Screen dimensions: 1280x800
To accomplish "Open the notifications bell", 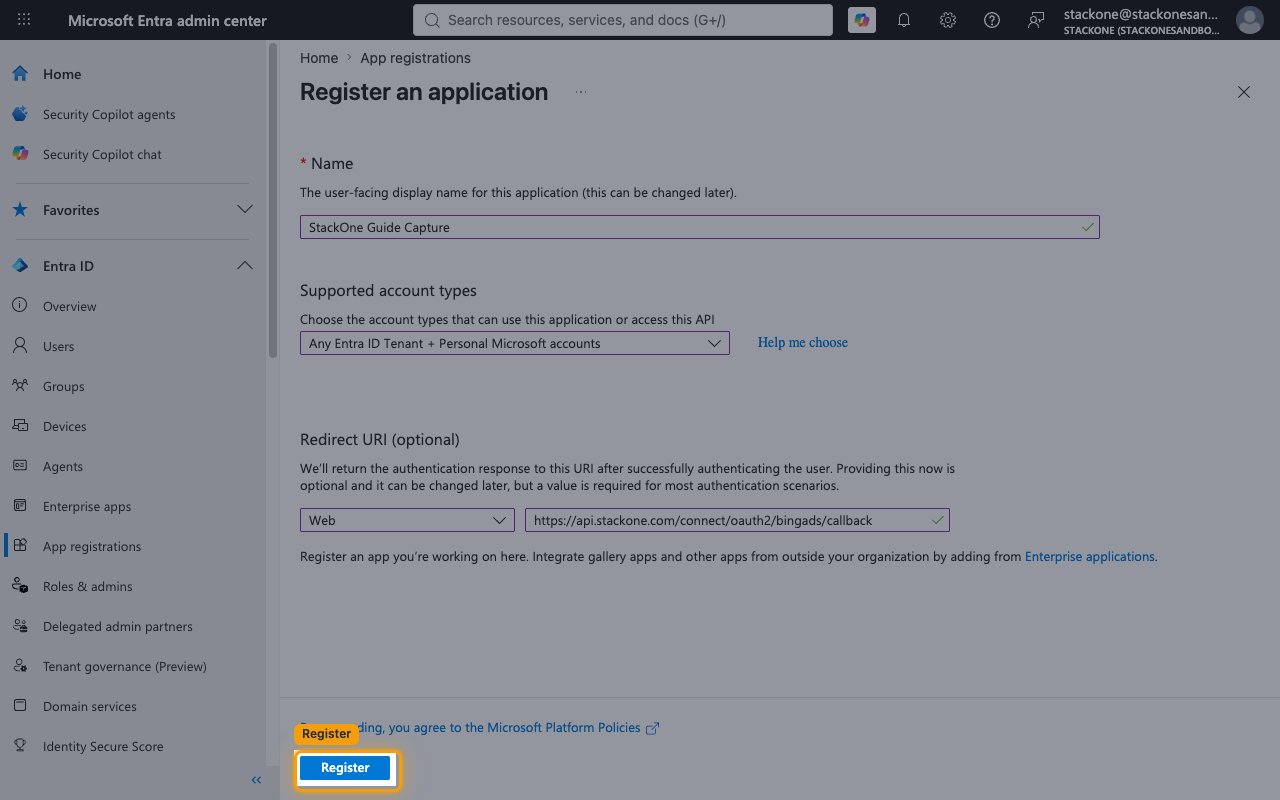I will pyautogui.click(x=904, y=20).
